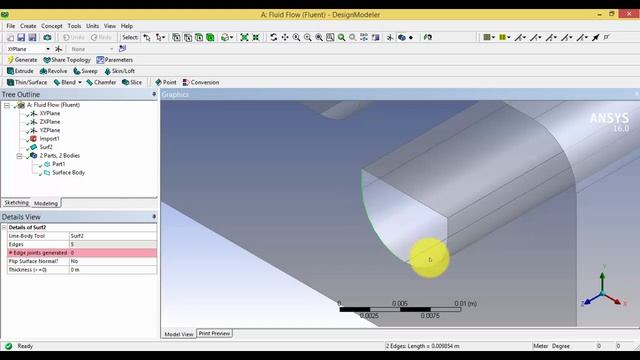Open the Create menu

tap(28, 26)
